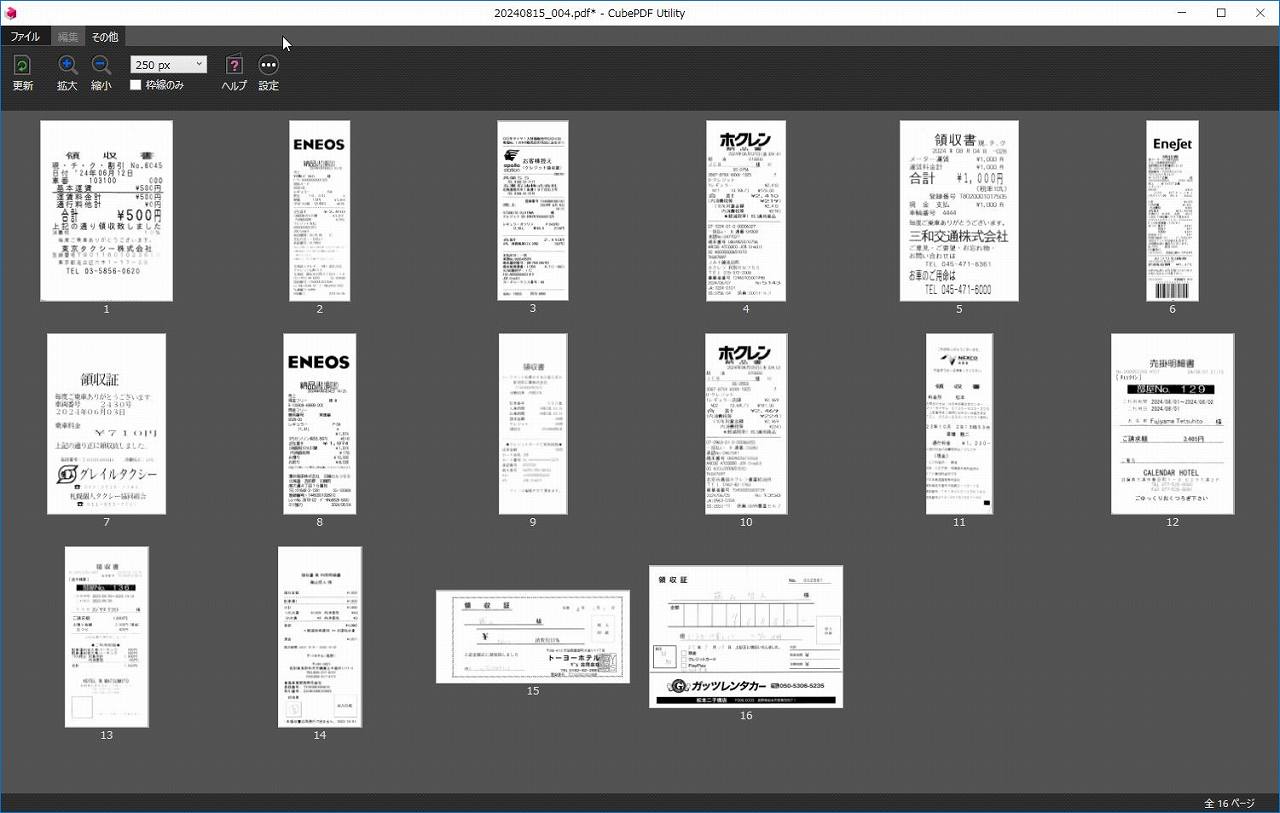Choose page 7 グレイルタクシー receipt thumbnail
The width and height of the screenshot is (1280, 813).
coord(106,424)
